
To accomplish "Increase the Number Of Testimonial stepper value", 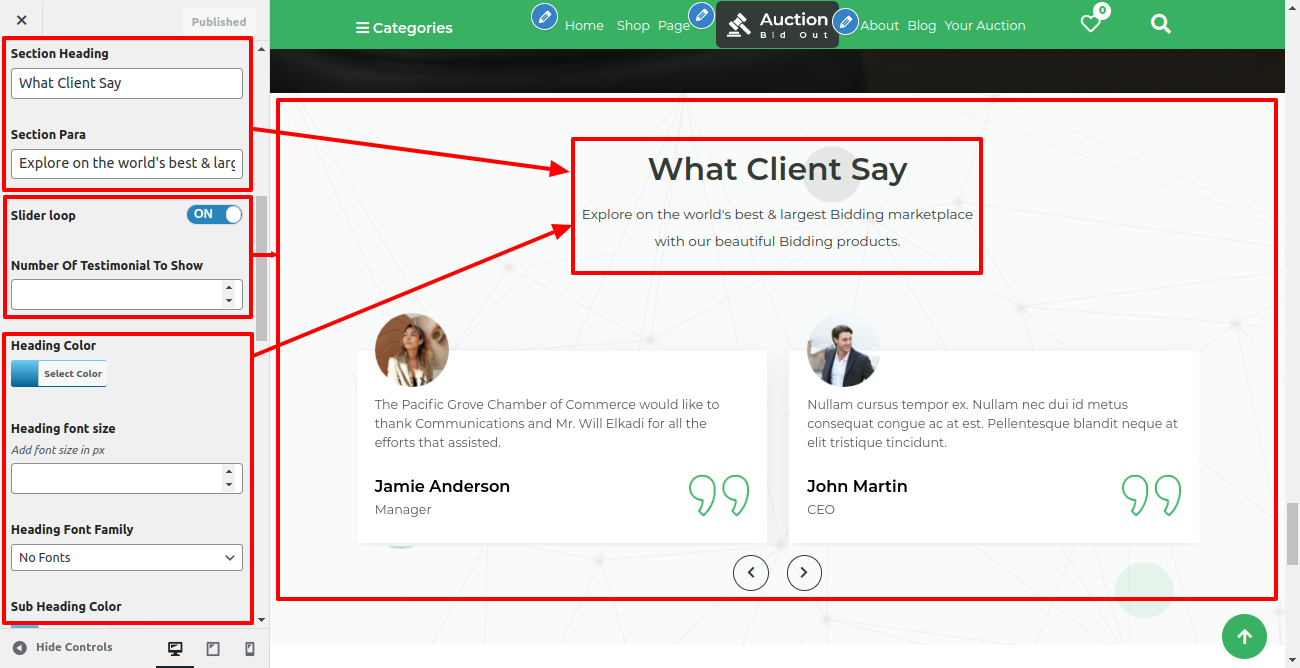I will (229, 287).
